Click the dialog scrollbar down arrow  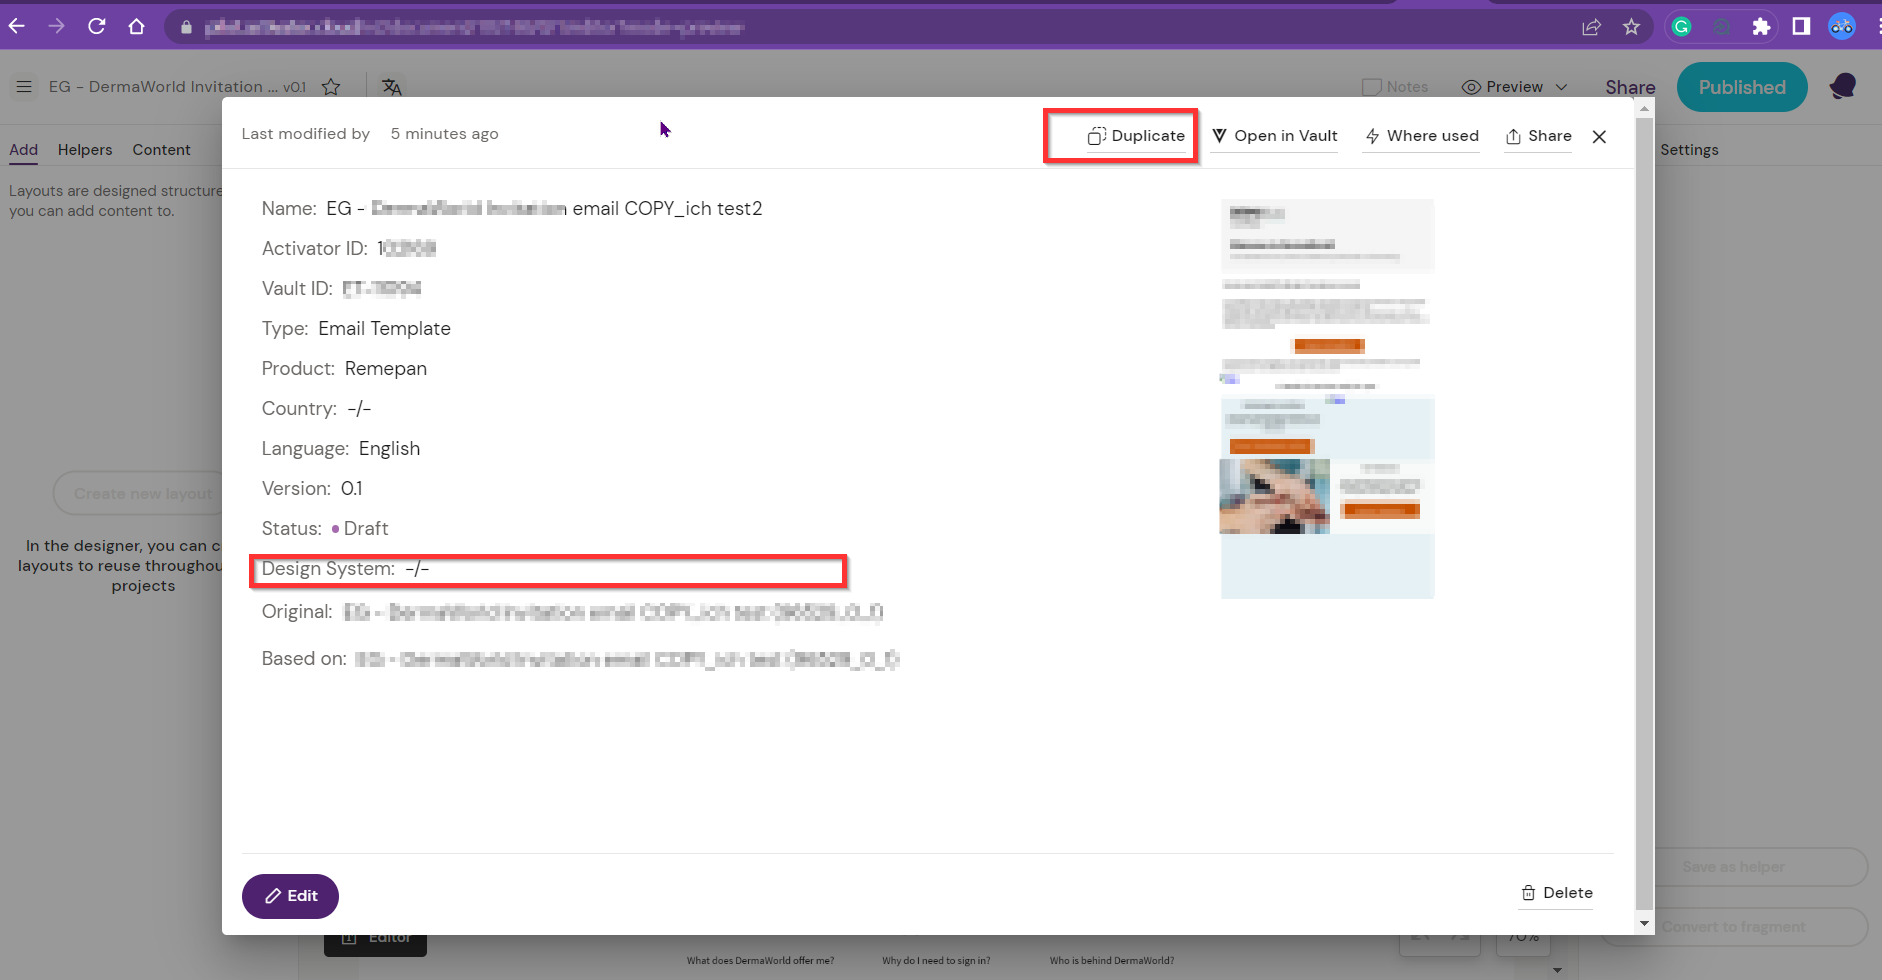point(1644,923)
